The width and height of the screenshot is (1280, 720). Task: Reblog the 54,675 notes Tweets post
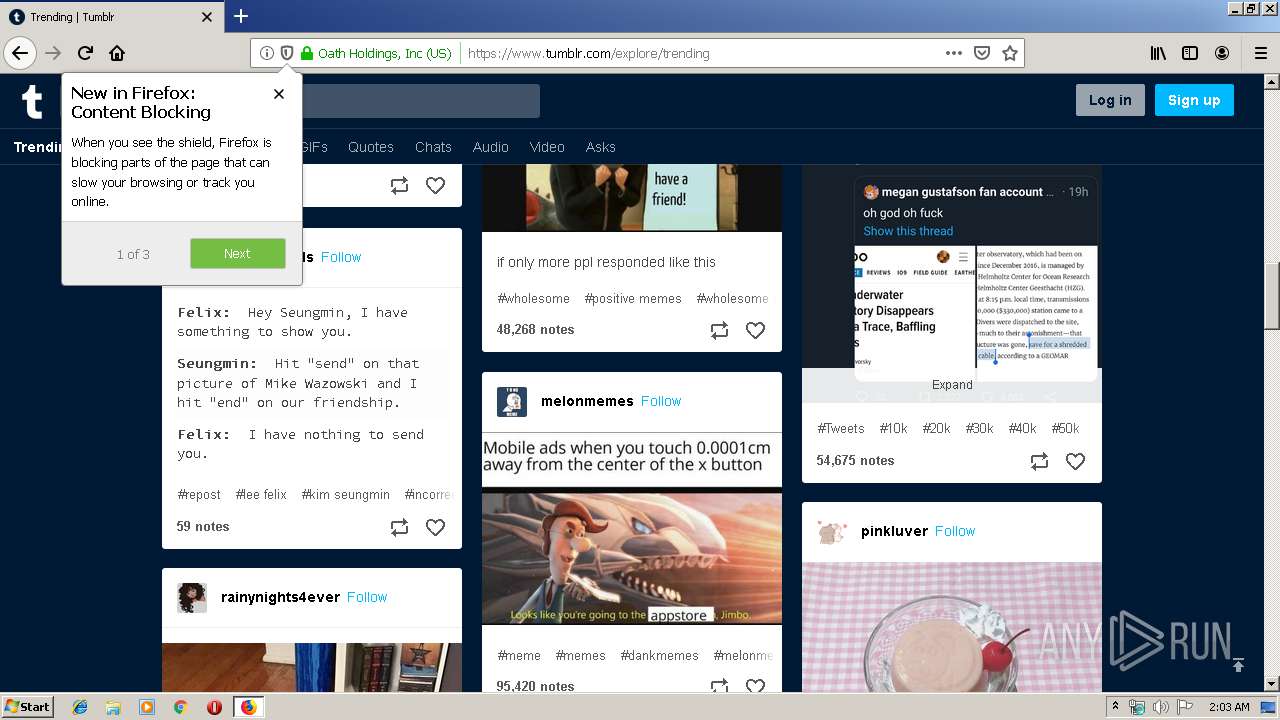tap(1039, 461)
